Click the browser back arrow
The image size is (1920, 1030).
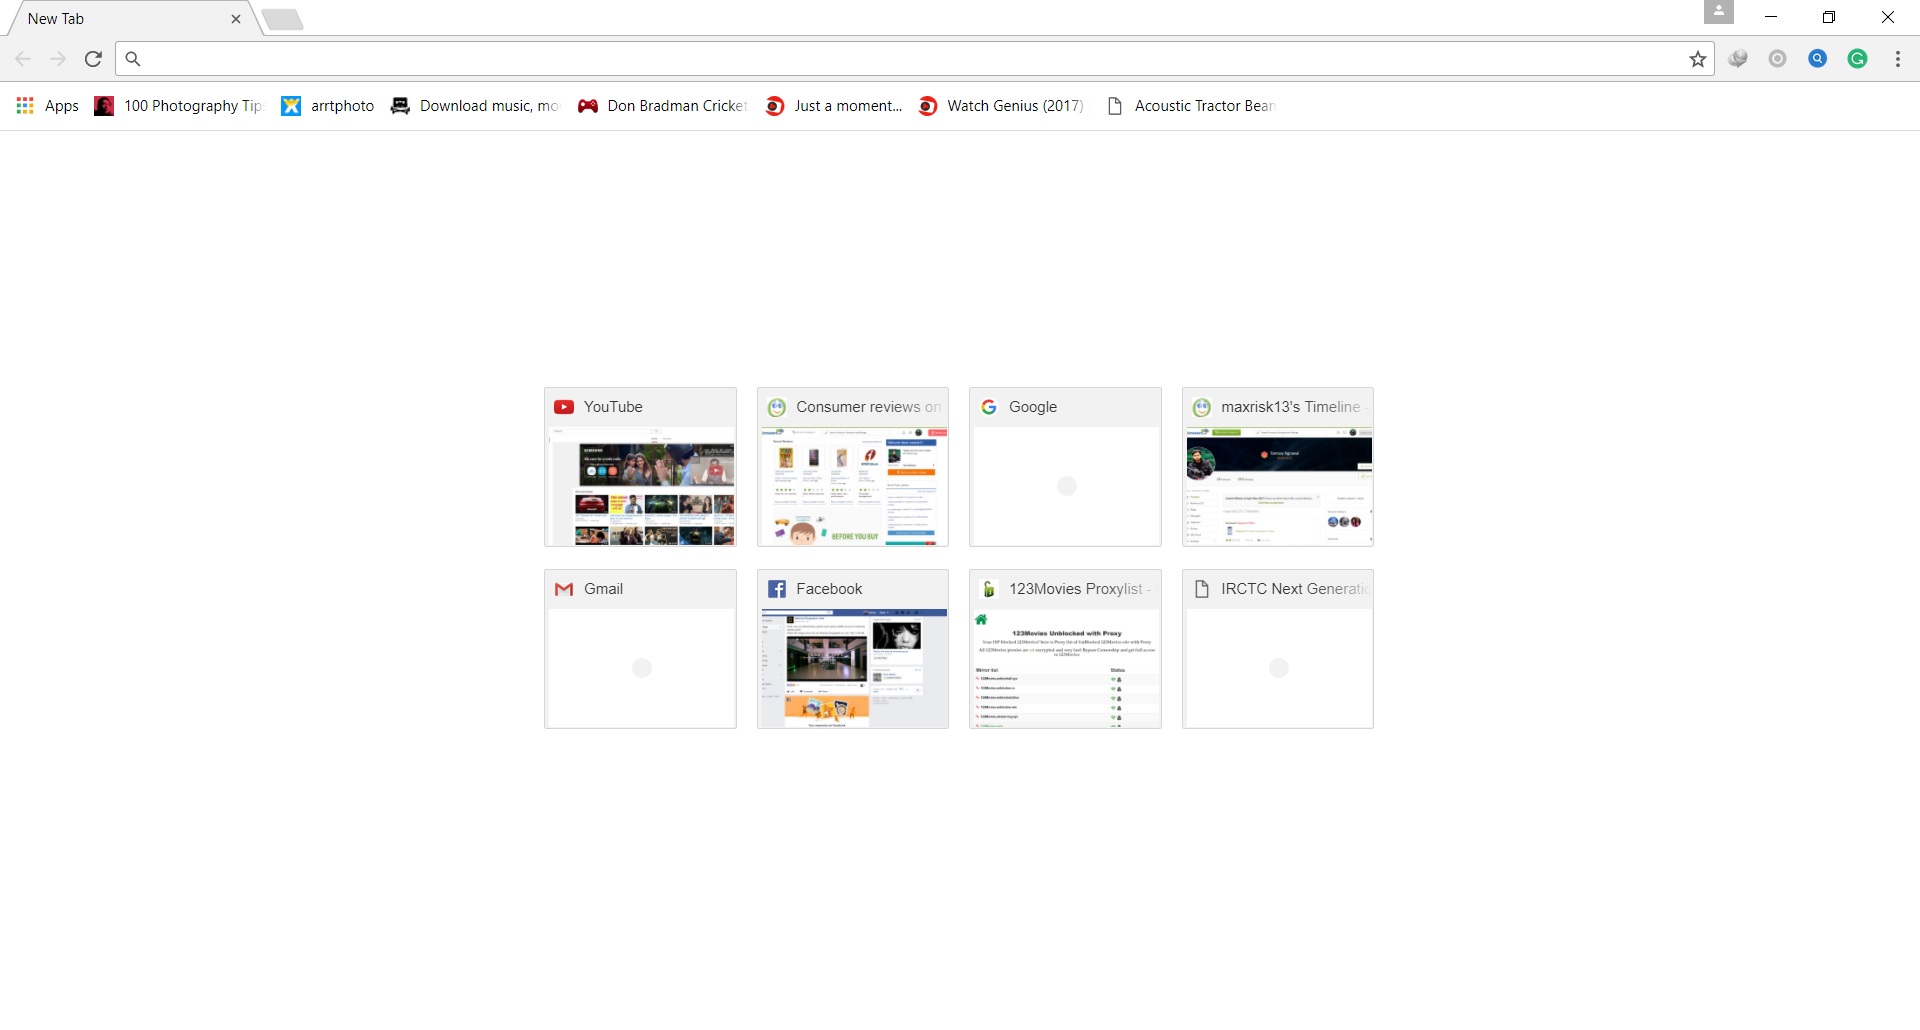pyautogui.click(x=24, y=59)
